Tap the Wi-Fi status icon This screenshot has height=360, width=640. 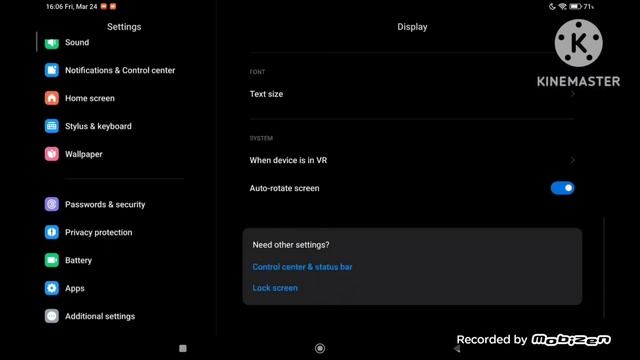tap(562, 7)
